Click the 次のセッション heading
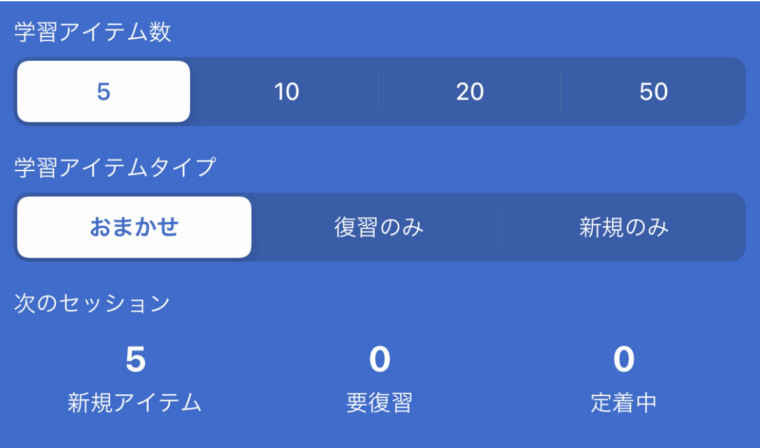Viewport: 760px width, 448px height. (92, 303)
